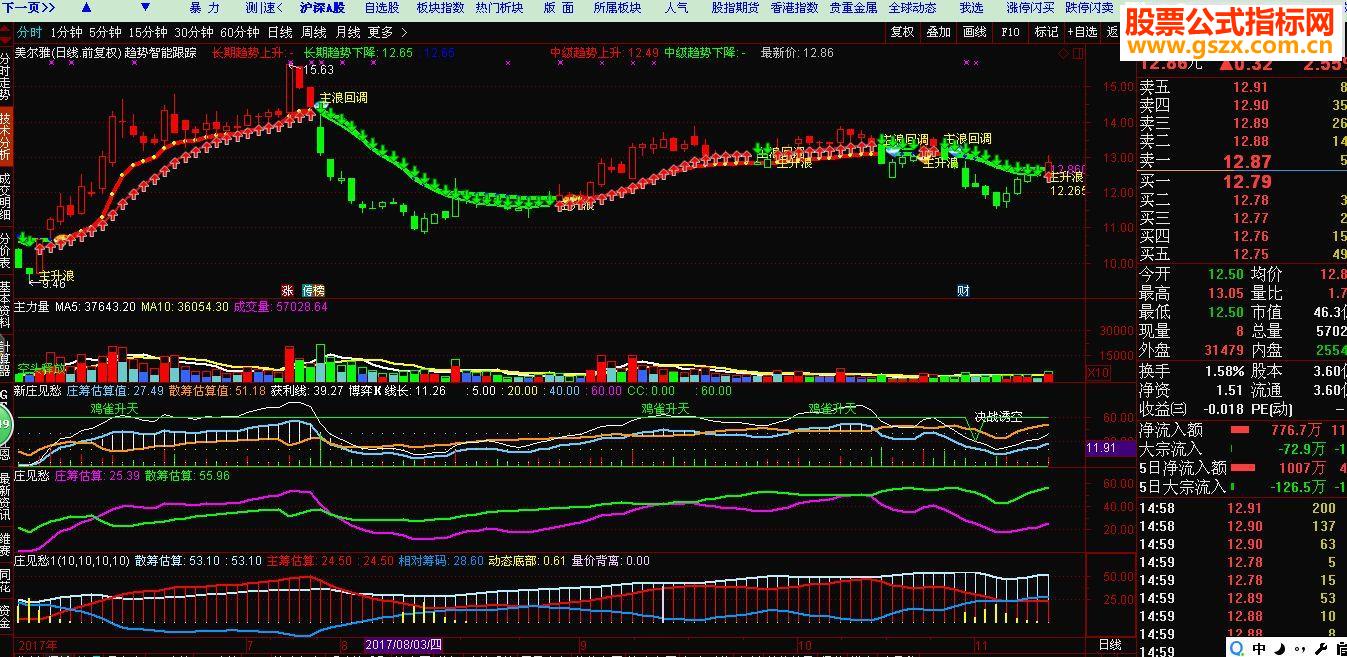Open 成交明细 sidebar tab
Image resolution: width=1347 pixels, height=657 pixels.
coord(5,197)
